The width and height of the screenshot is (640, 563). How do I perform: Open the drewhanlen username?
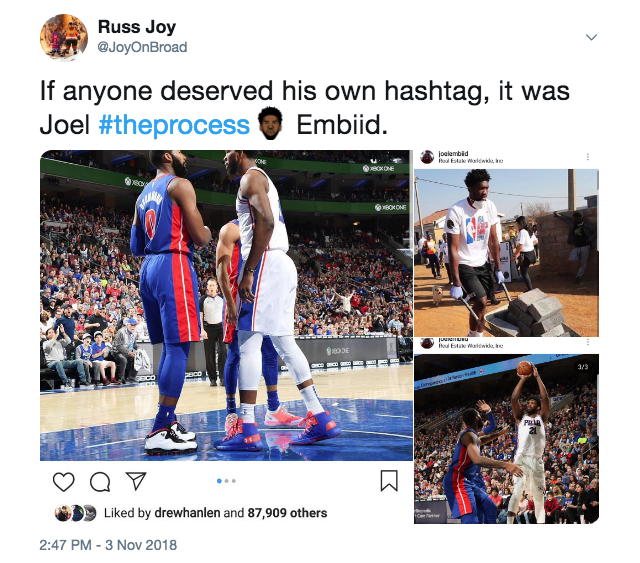point(187,513)
